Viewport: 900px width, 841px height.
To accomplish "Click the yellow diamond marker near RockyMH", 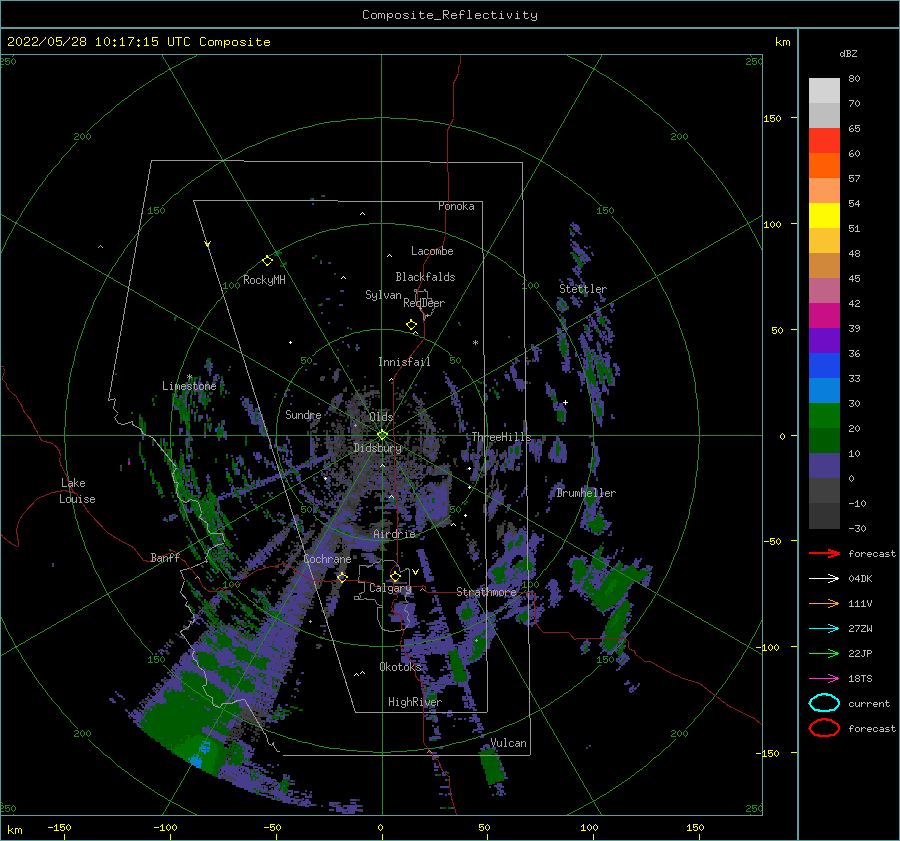I will (x=267, y=261).
